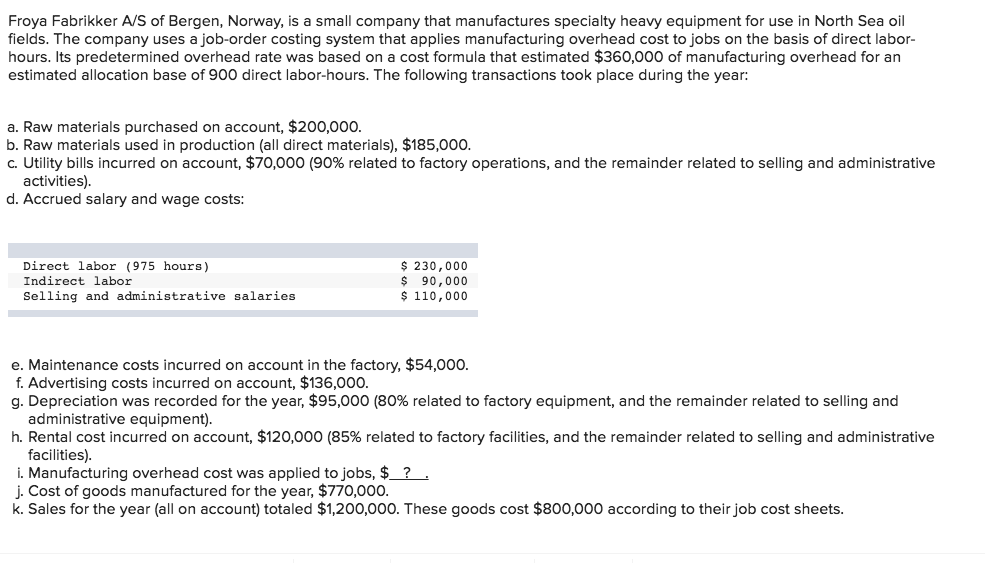Click the $ 110,000 salaries amount

[x=434, y=296]
